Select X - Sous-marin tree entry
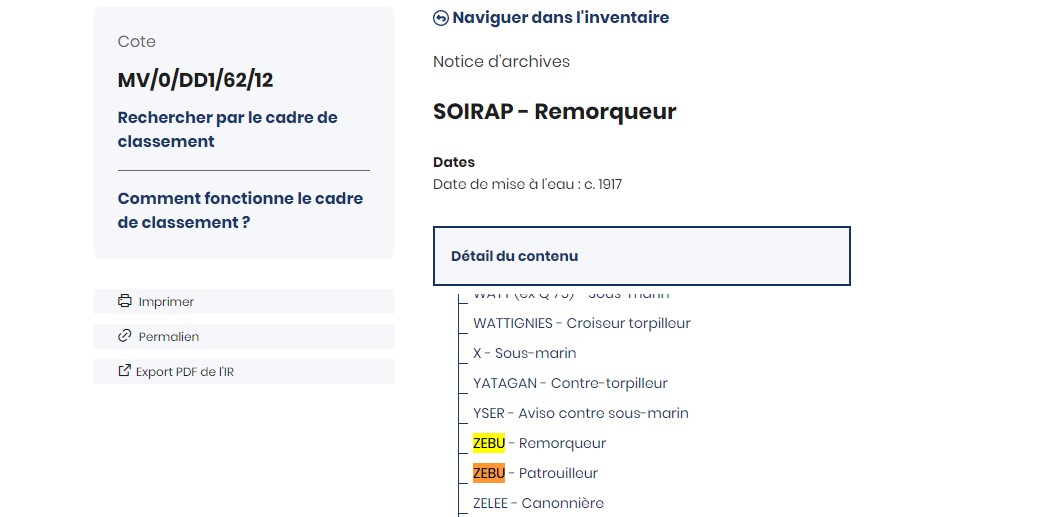 [x=524, y=353]
